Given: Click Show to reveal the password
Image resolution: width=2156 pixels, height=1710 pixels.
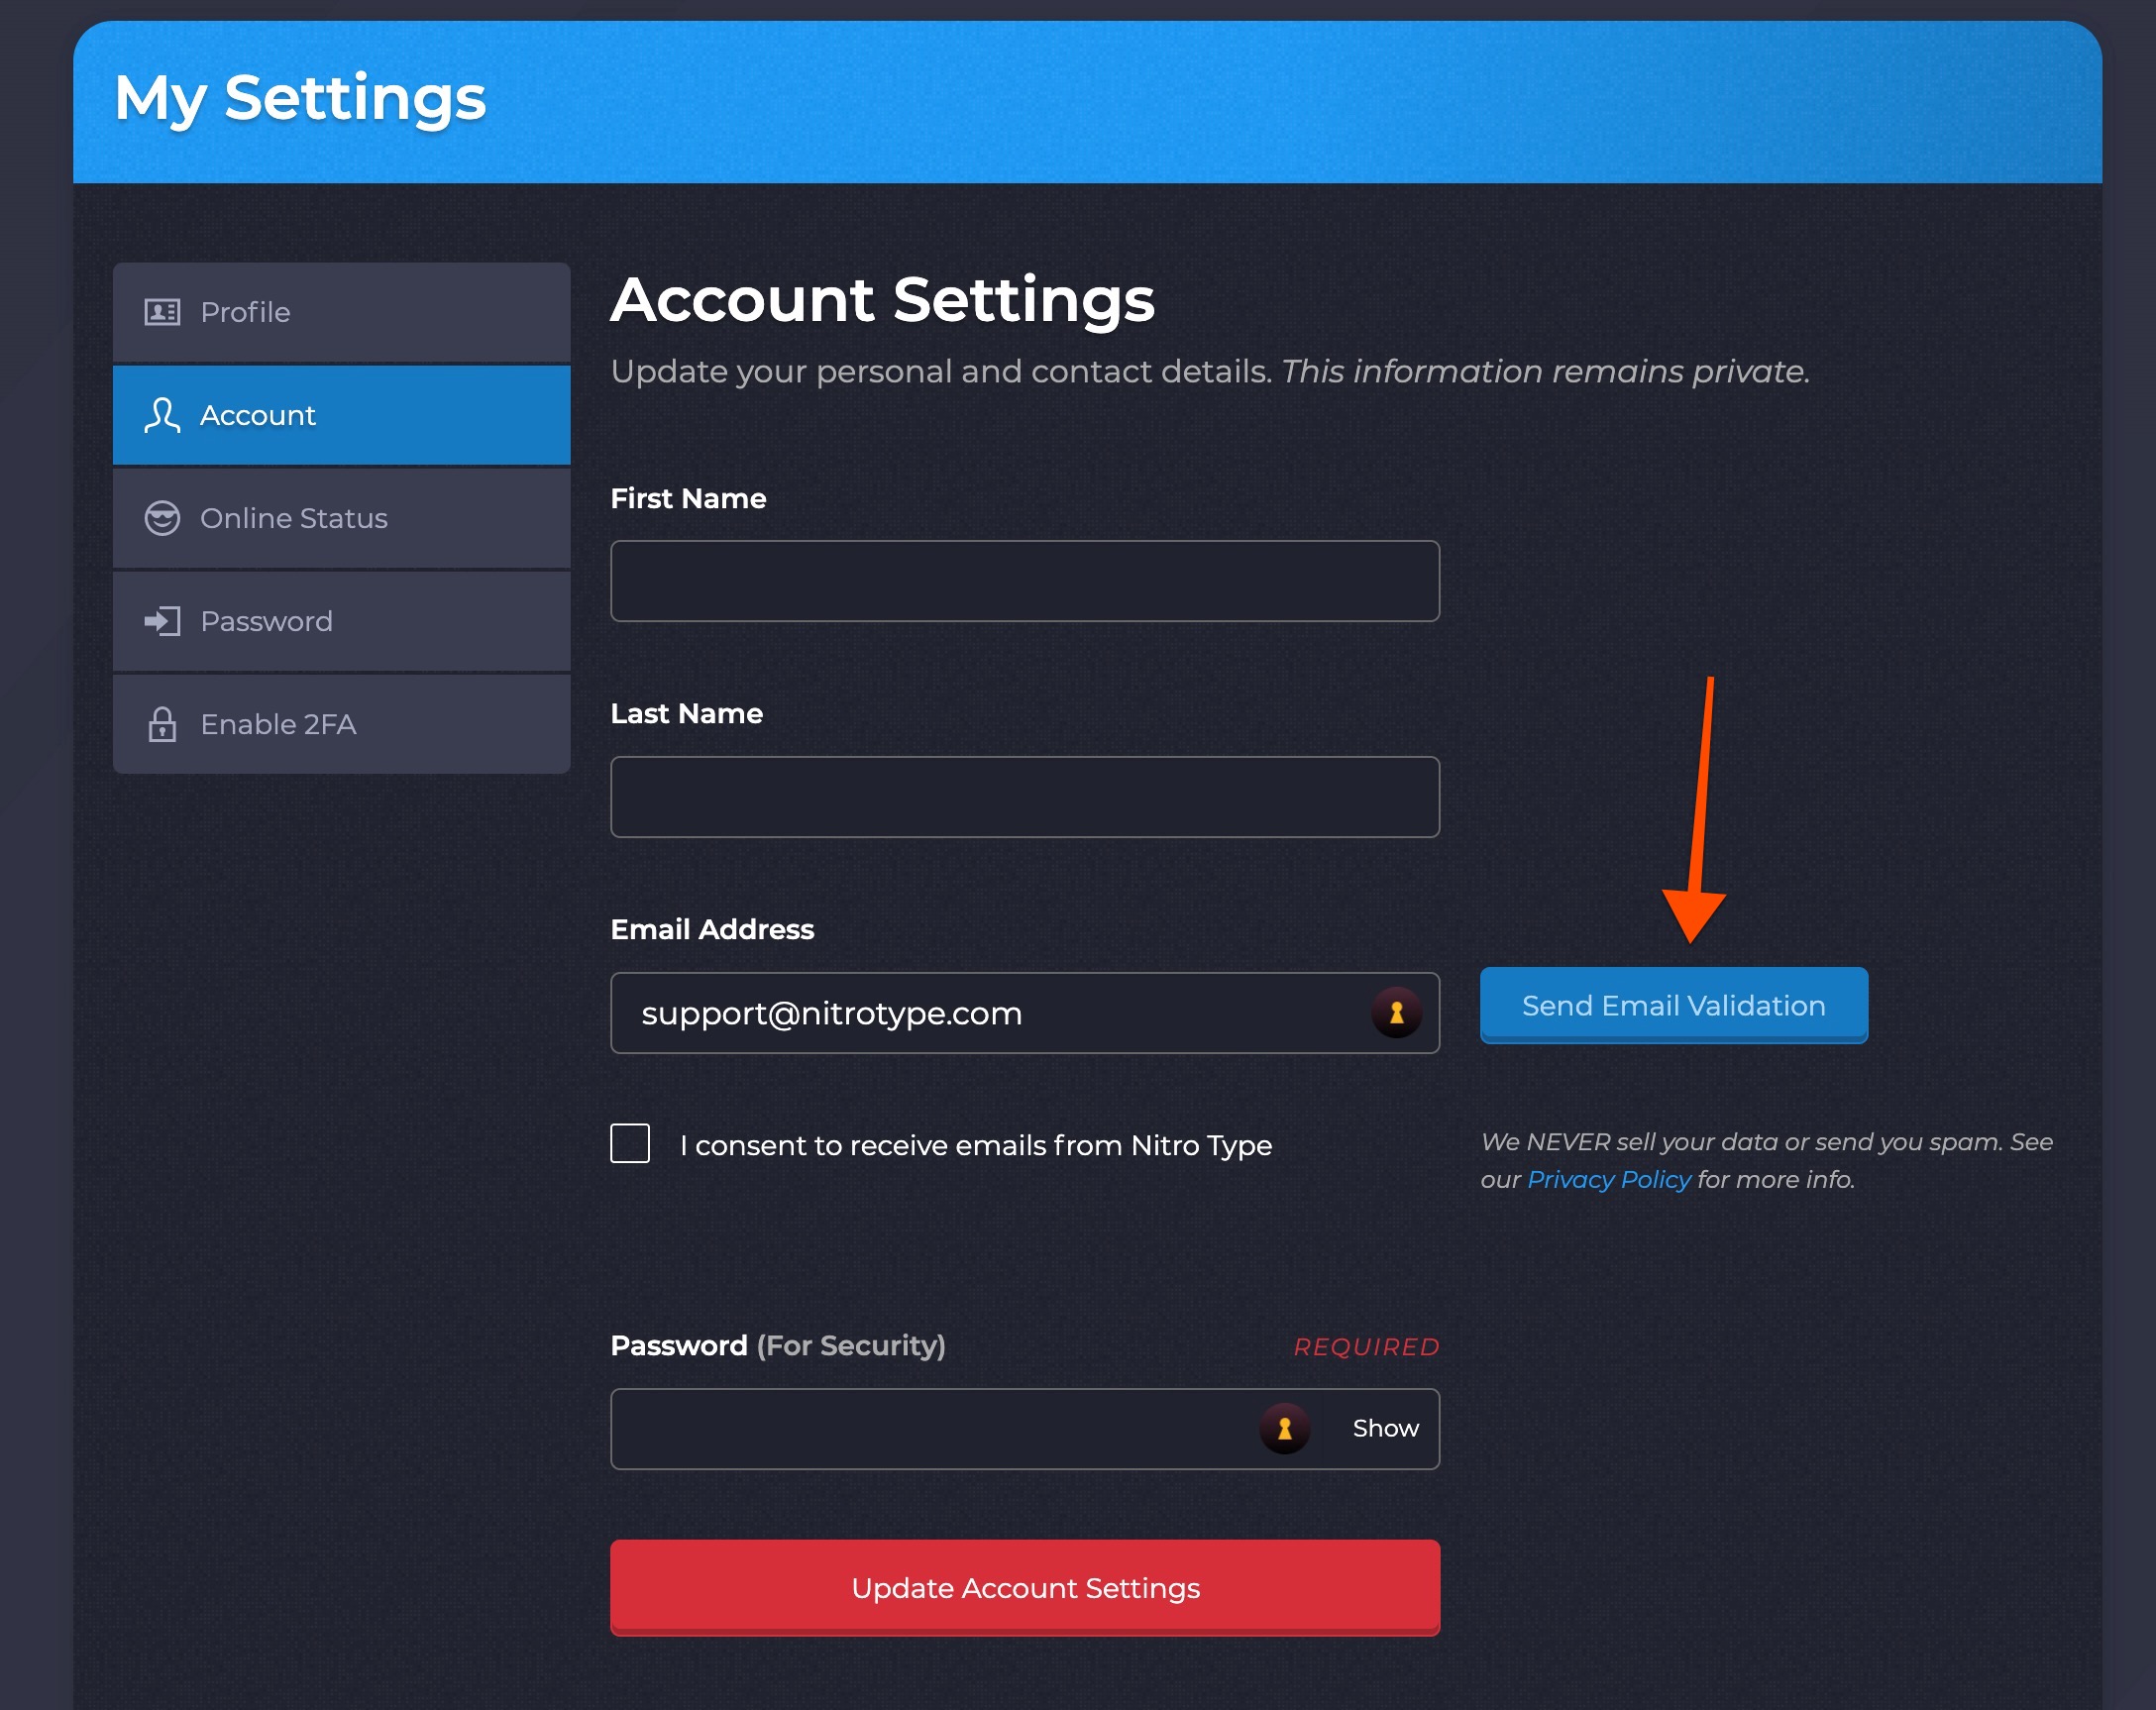Looking at the screenshot, I should (x=1384, y=1429).
